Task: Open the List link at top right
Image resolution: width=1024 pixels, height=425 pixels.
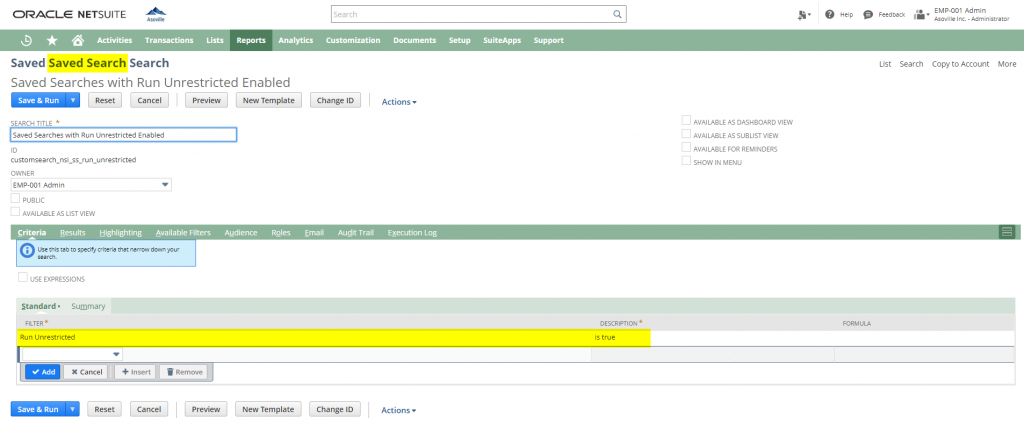Action: (885, 64)
